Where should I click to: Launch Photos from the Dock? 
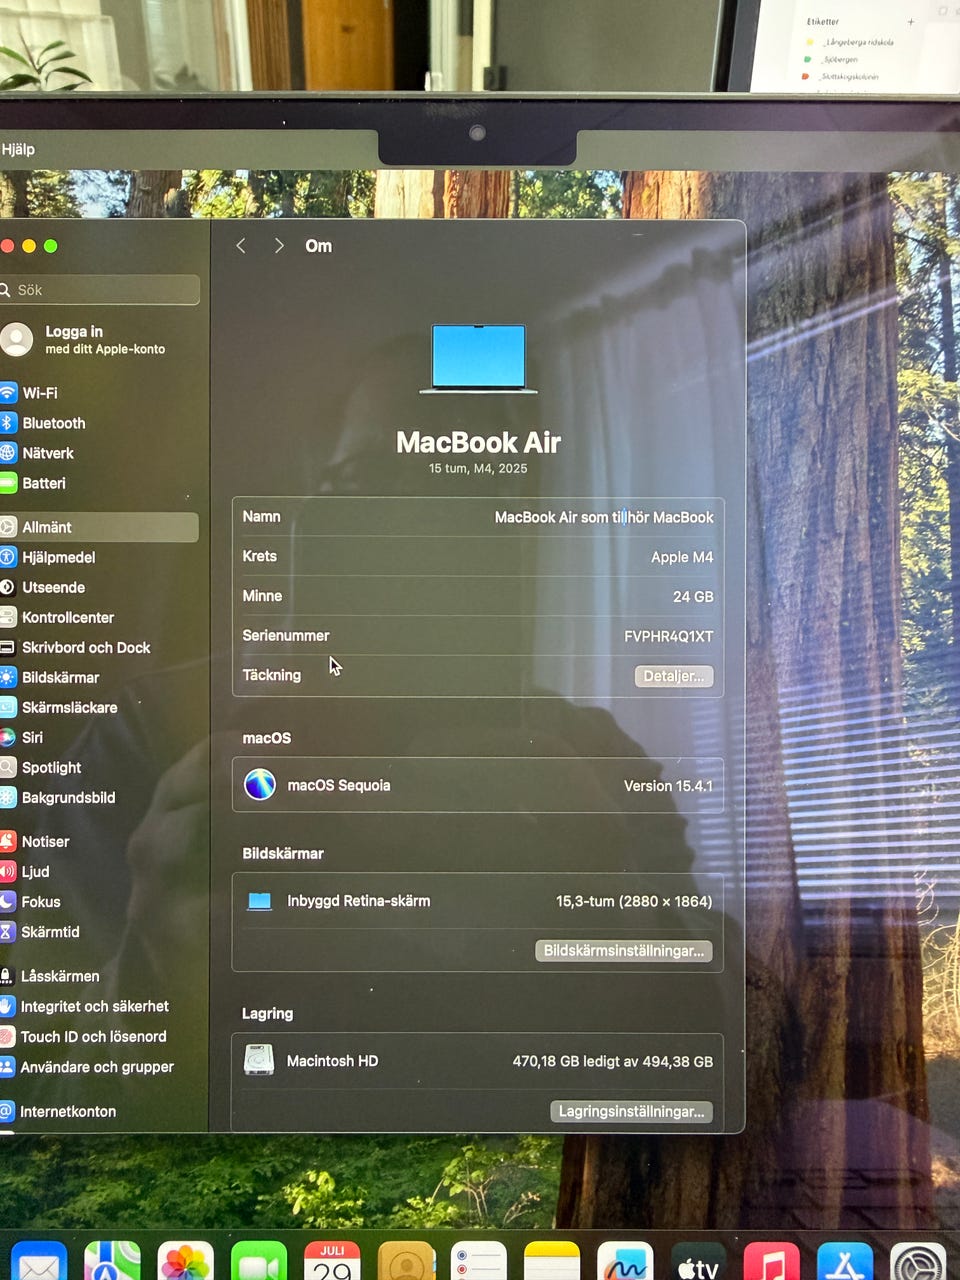(x=185, y=1262)
